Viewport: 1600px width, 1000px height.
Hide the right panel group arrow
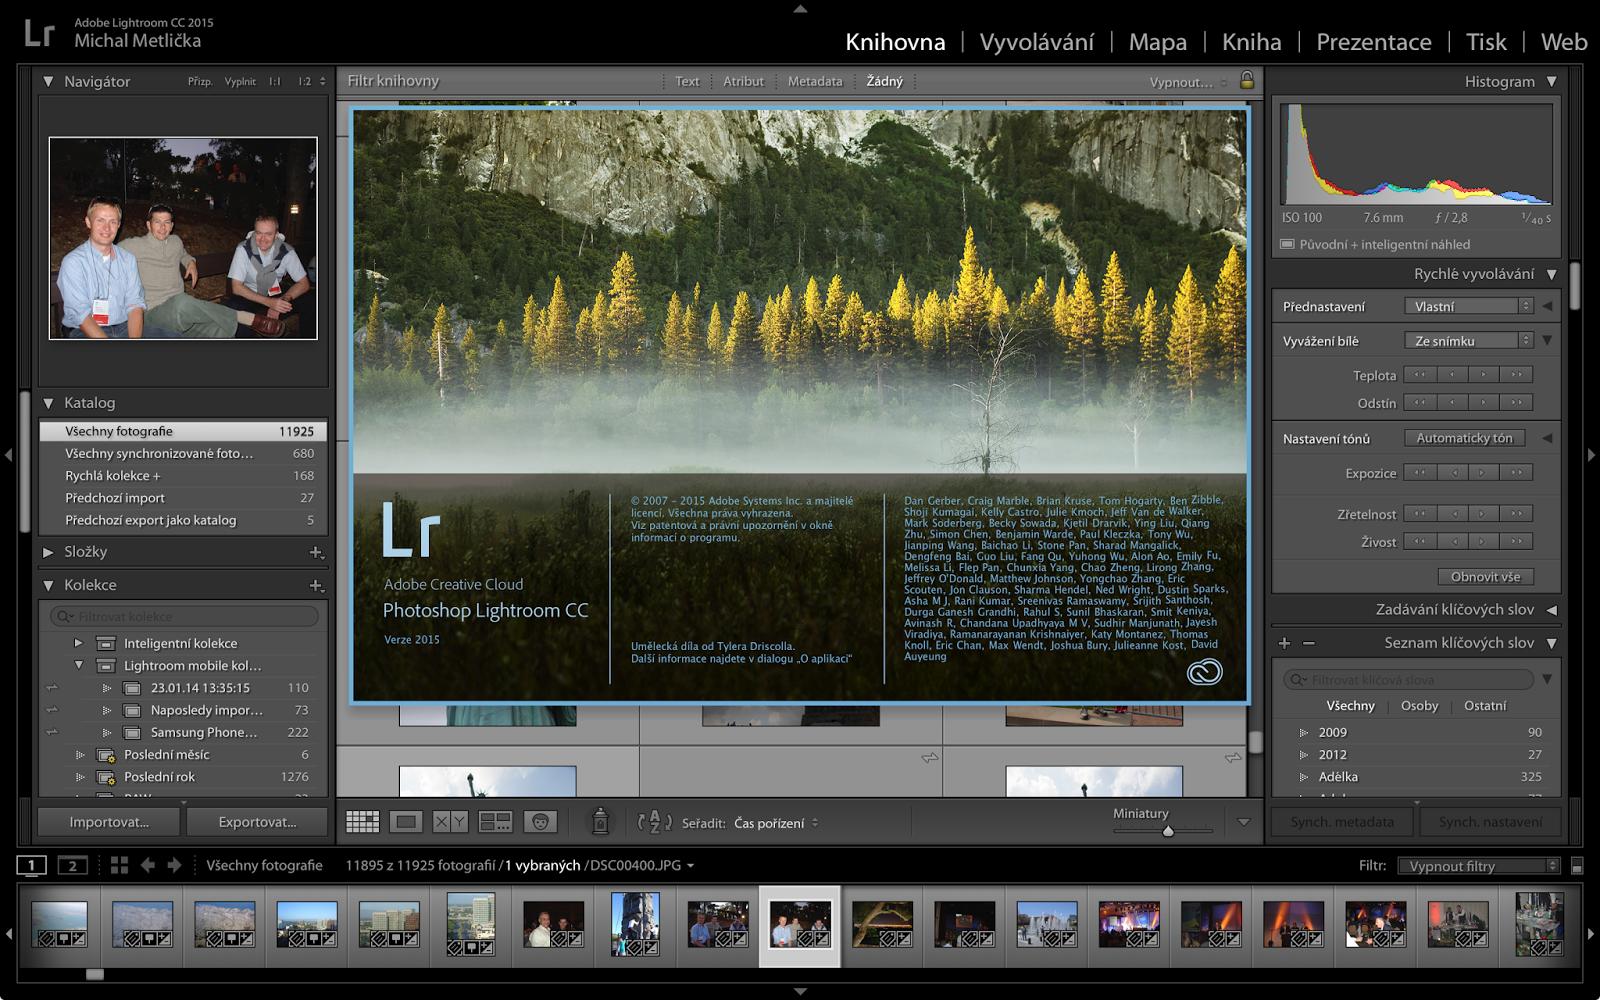coord(1592,455)
